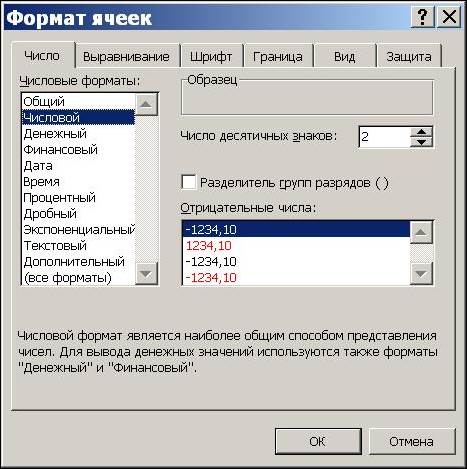The image size is (467, 469).
Task: Open the Защита tab
Action: click(x=409, y=56)
